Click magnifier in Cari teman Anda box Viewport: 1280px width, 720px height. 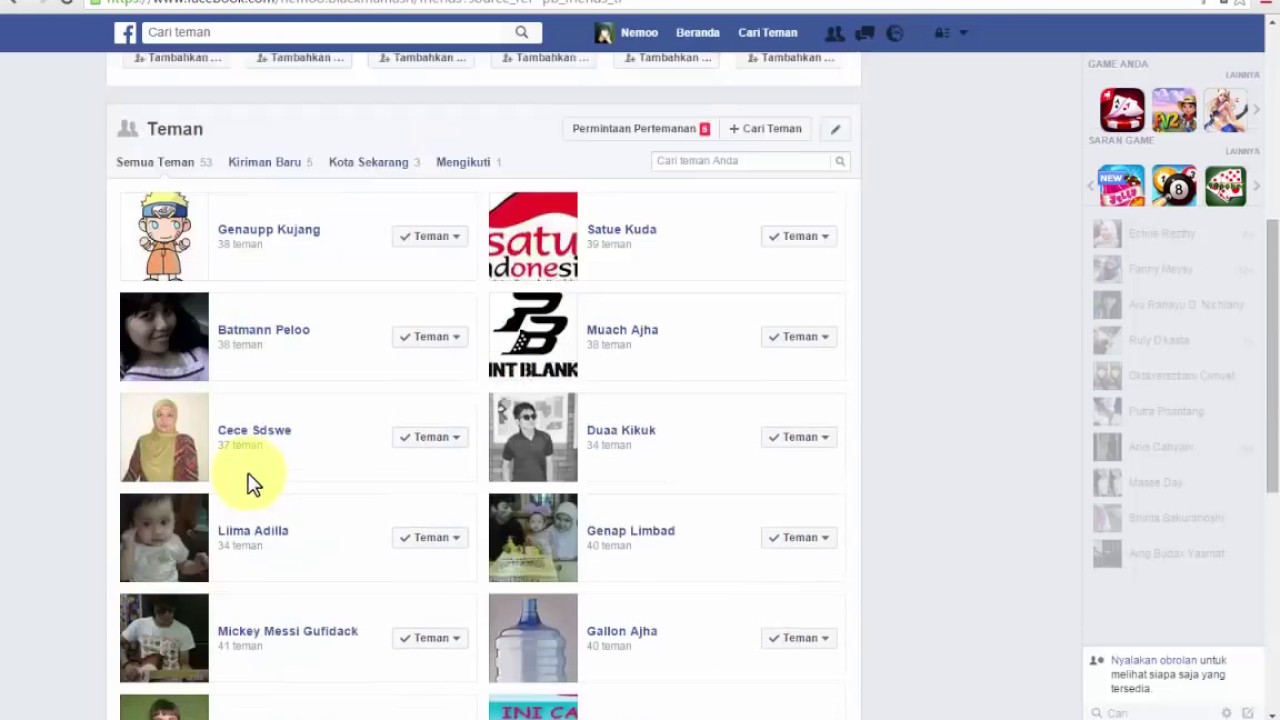pyautogui.click(x=840, y=161)
